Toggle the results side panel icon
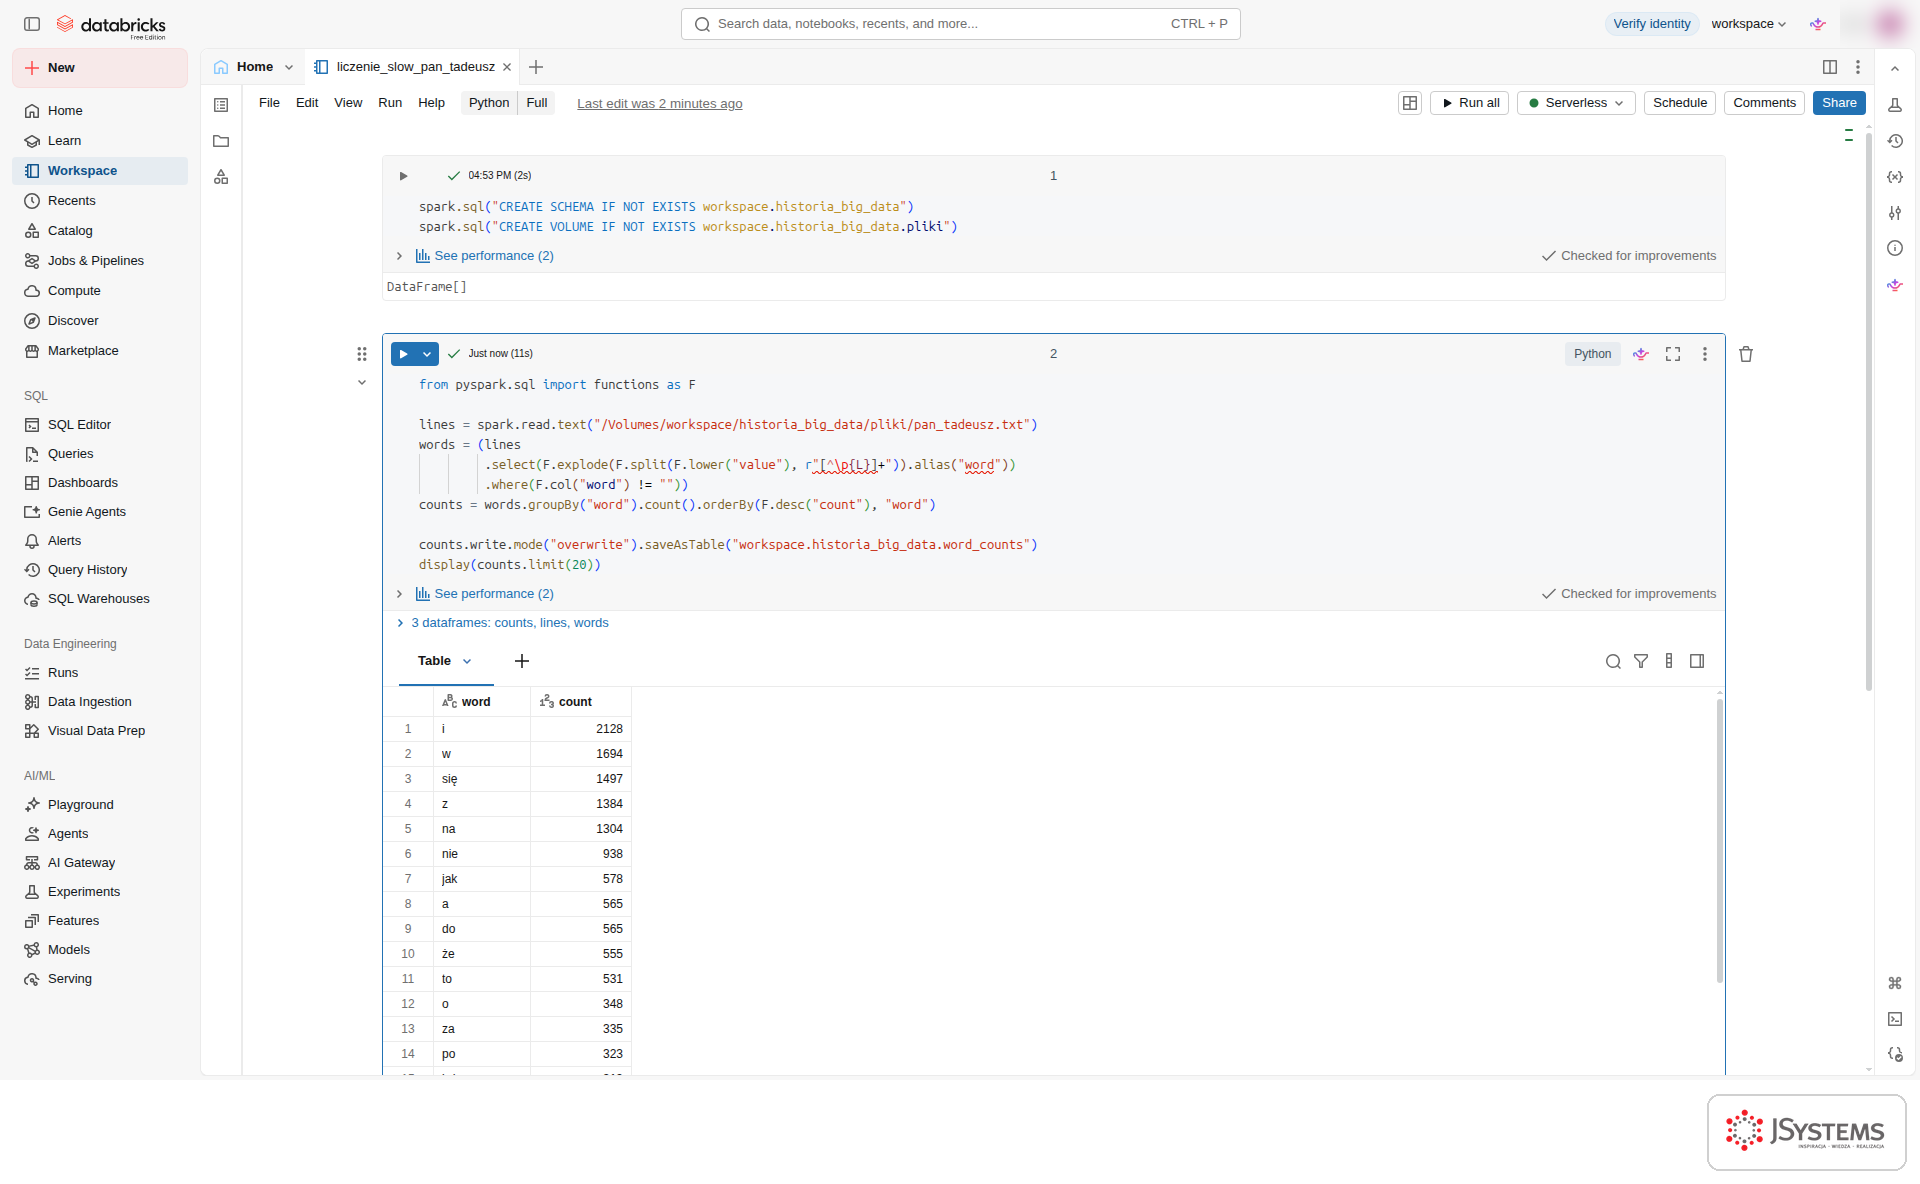Screen dimensions: 1920x1184 (x=1697, y=661)
